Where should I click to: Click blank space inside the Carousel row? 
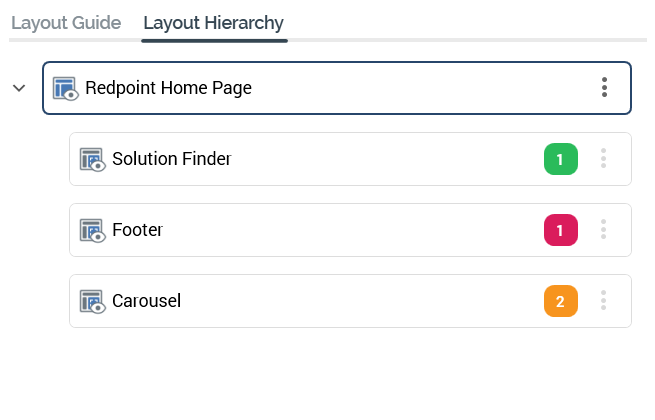pyautogui.click(x=360, y=301)
